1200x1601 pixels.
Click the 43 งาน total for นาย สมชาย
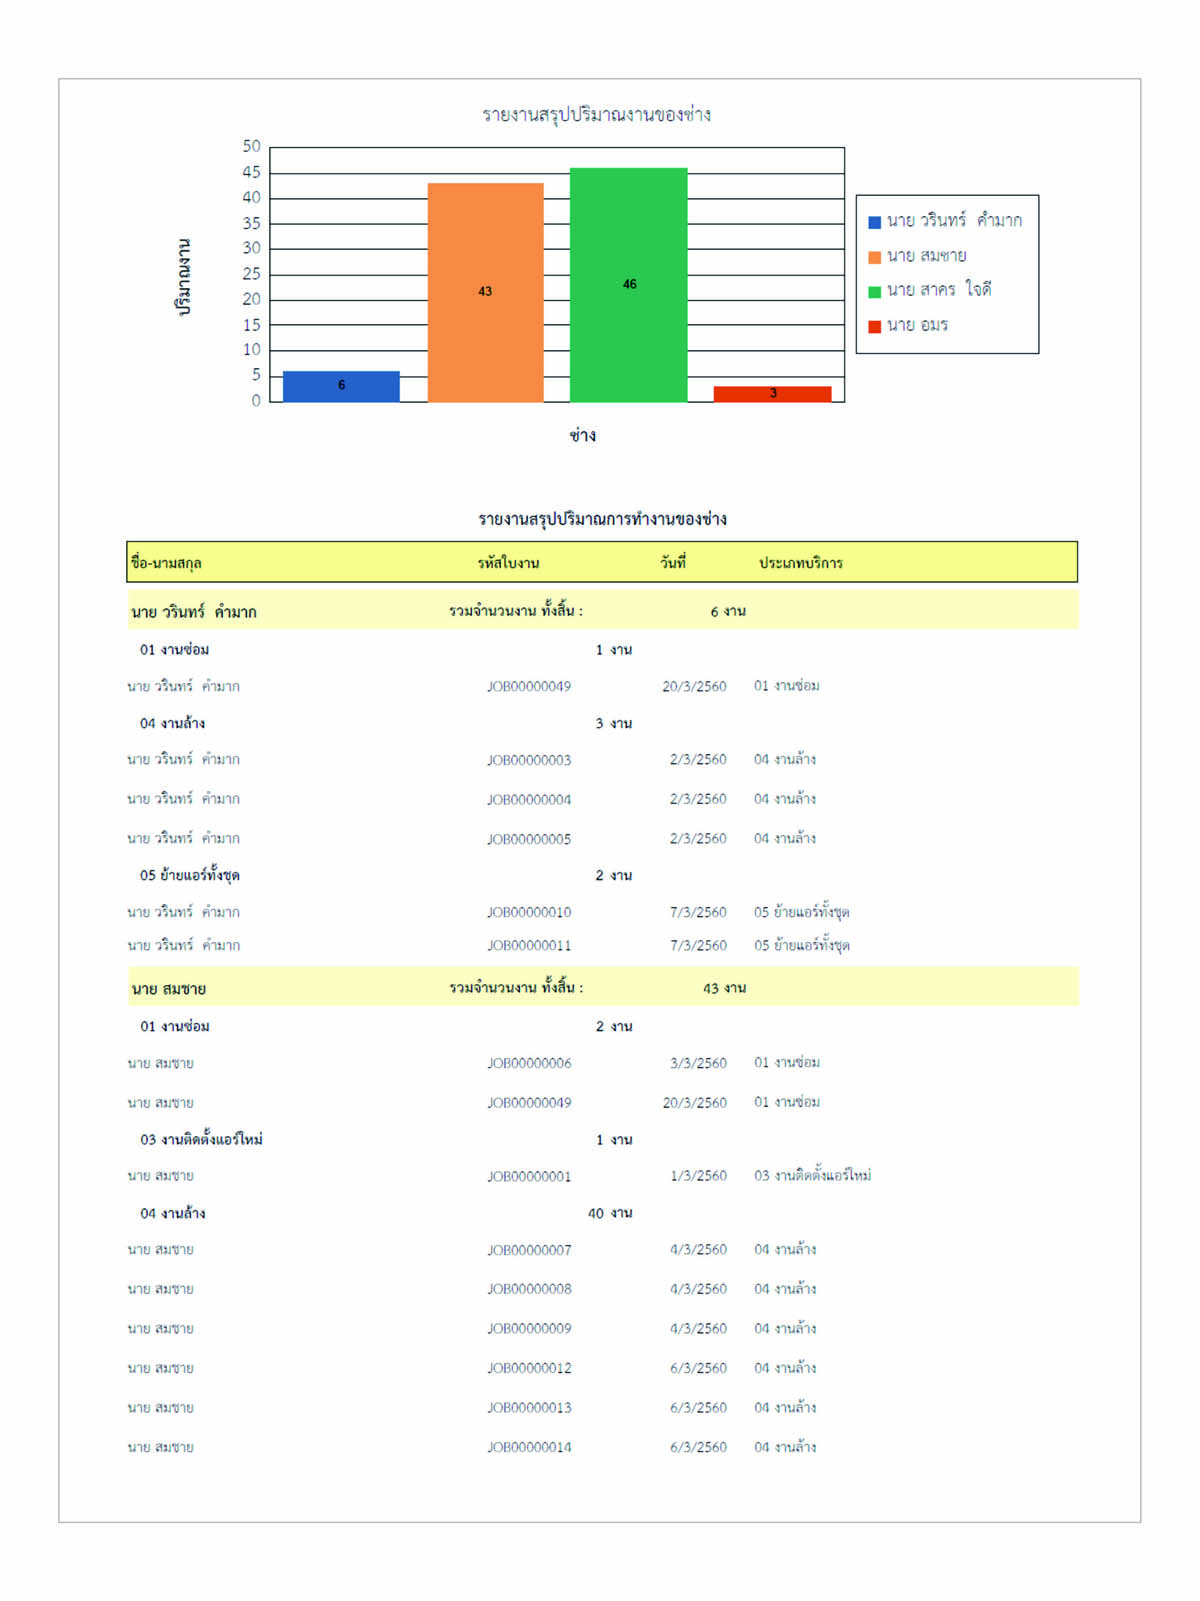(724, 988)
